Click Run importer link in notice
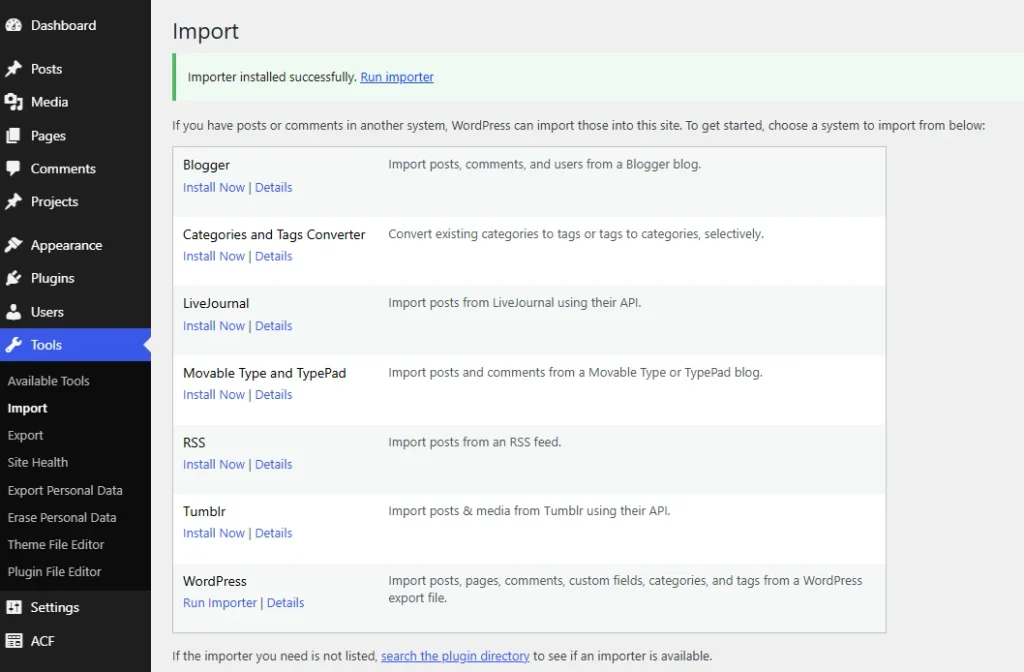Screen dimensions: 1024x672 click(397, 77)
